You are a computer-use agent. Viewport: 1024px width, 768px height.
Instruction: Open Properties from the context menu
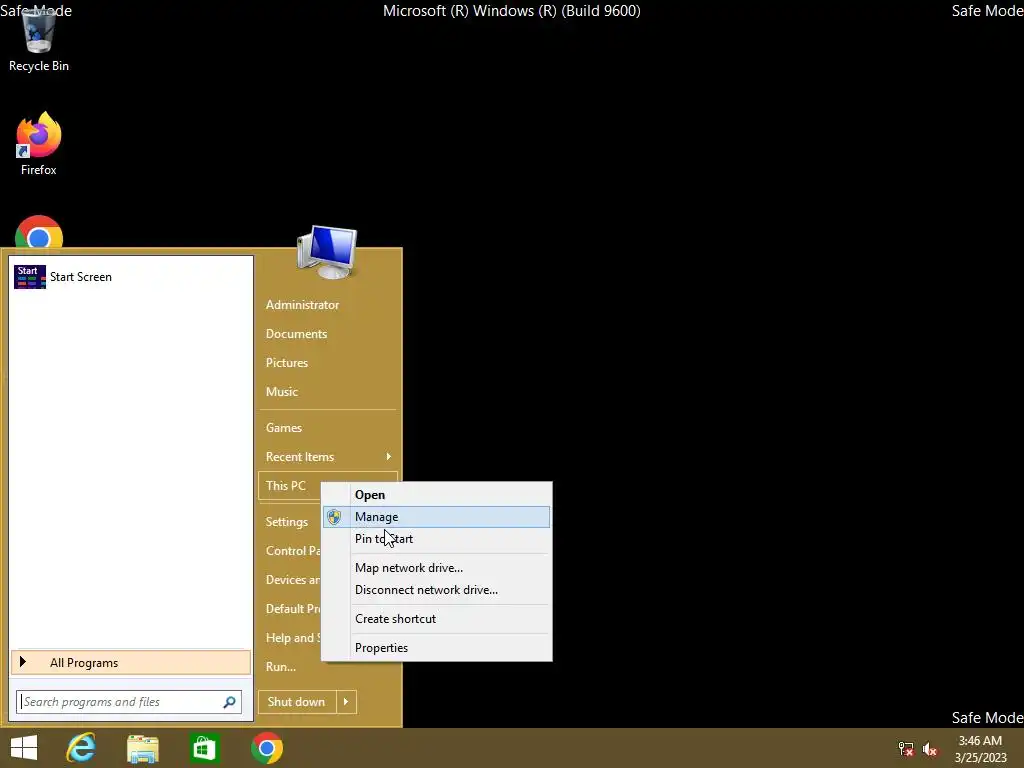(437, 648)
